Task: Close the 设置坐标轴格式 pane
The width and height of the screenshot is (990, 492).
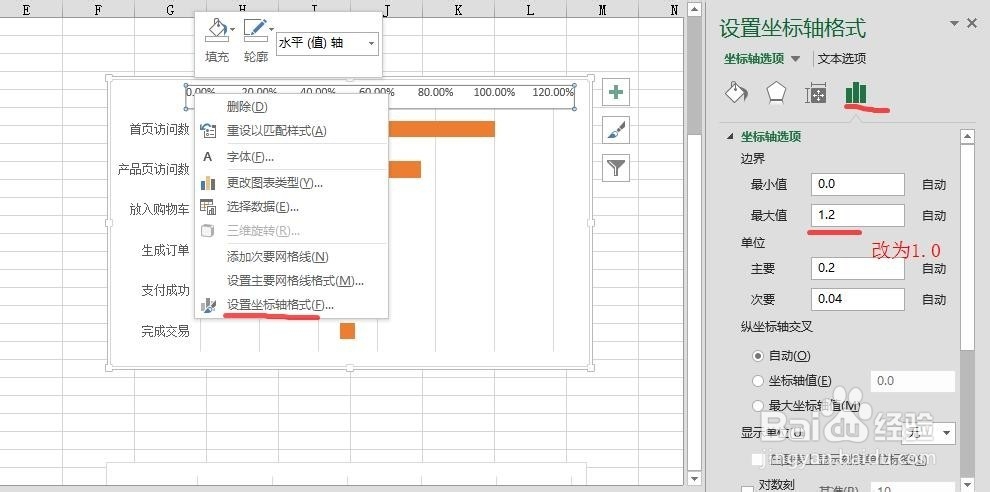Action: (x=972, y=23)
